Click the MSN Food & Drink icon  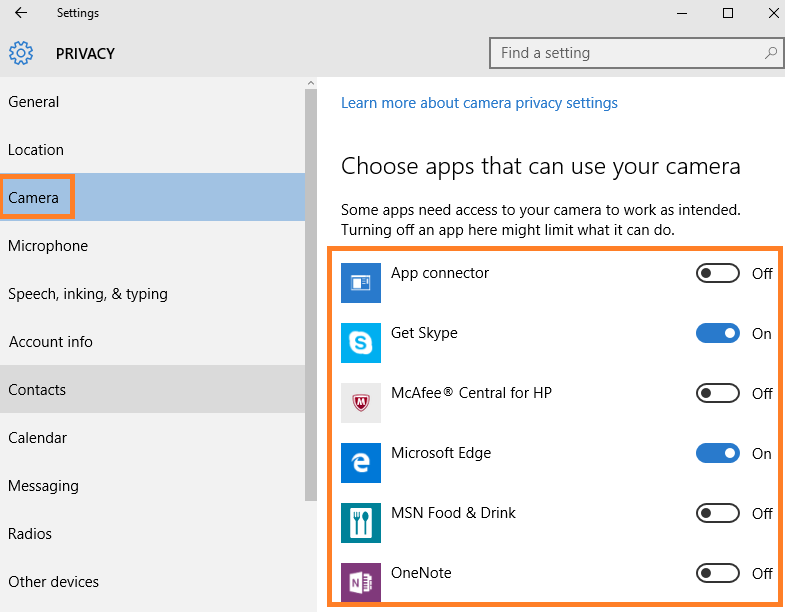tap(360, 523)
